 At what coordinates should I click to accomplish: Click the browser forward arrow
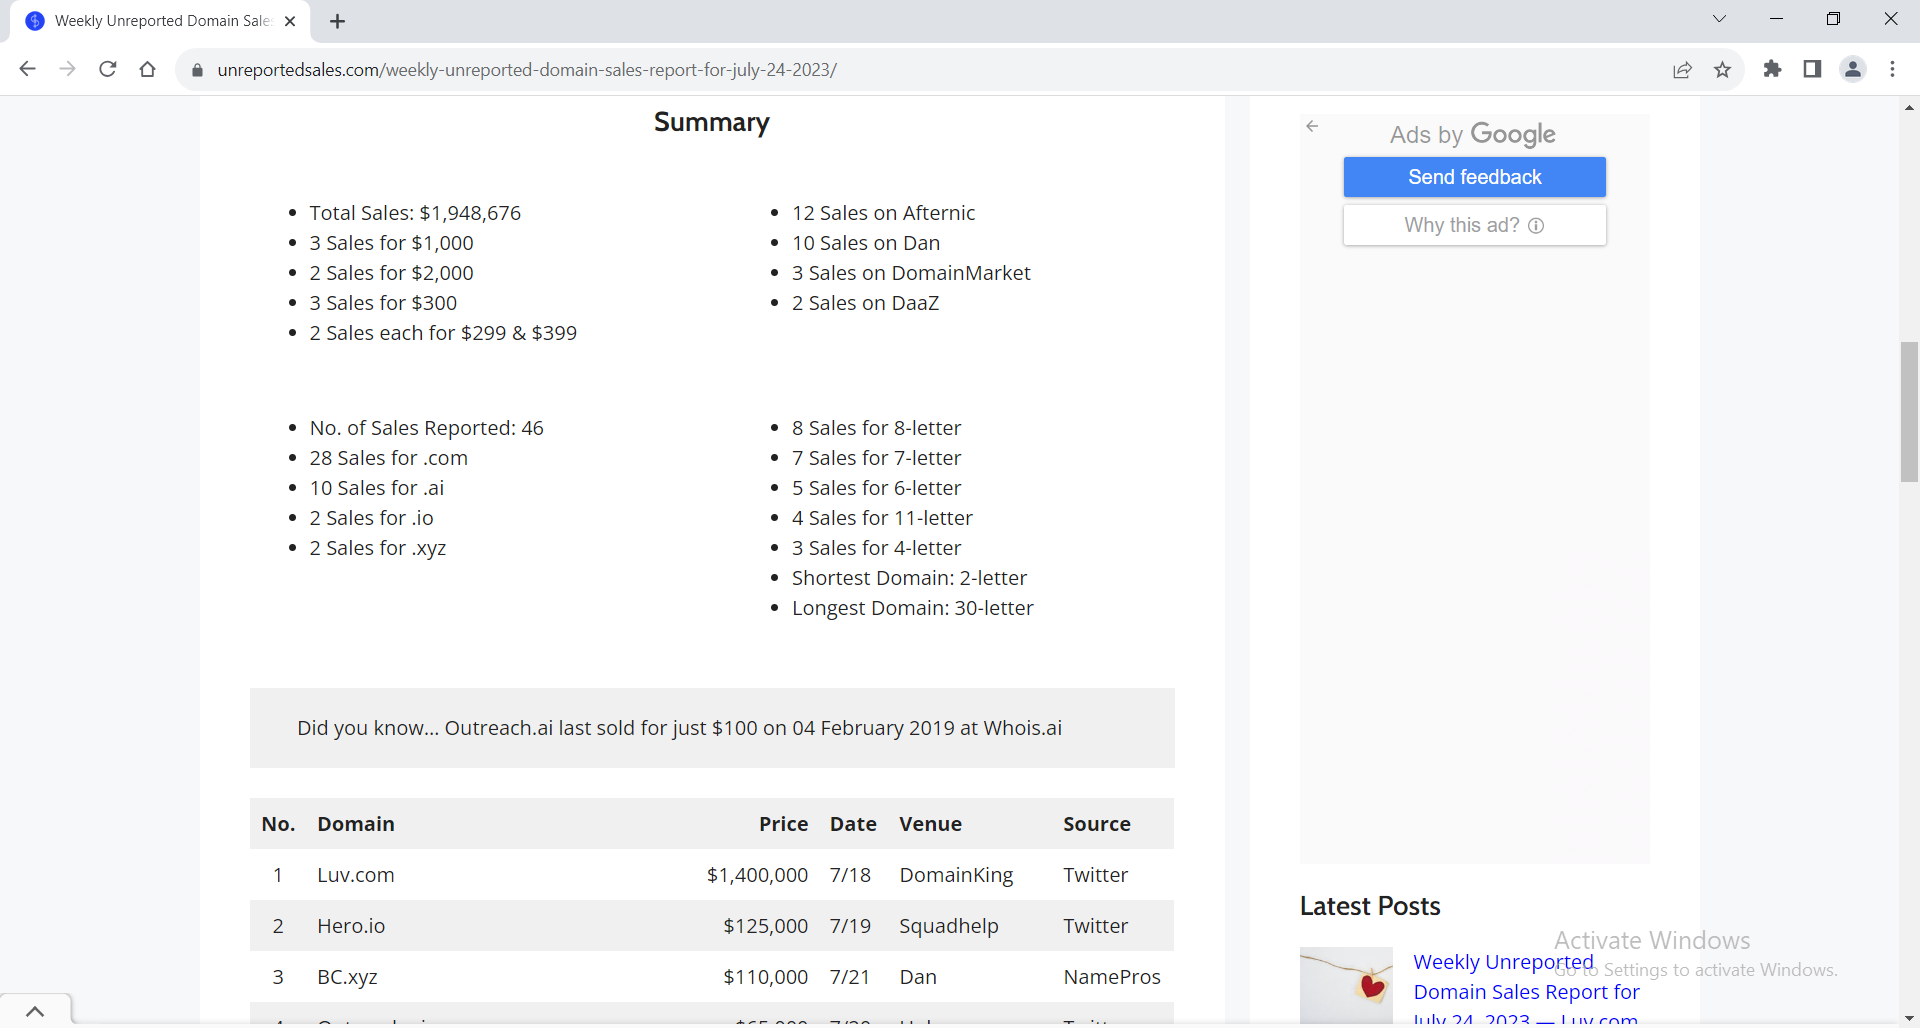pos(67,69)
